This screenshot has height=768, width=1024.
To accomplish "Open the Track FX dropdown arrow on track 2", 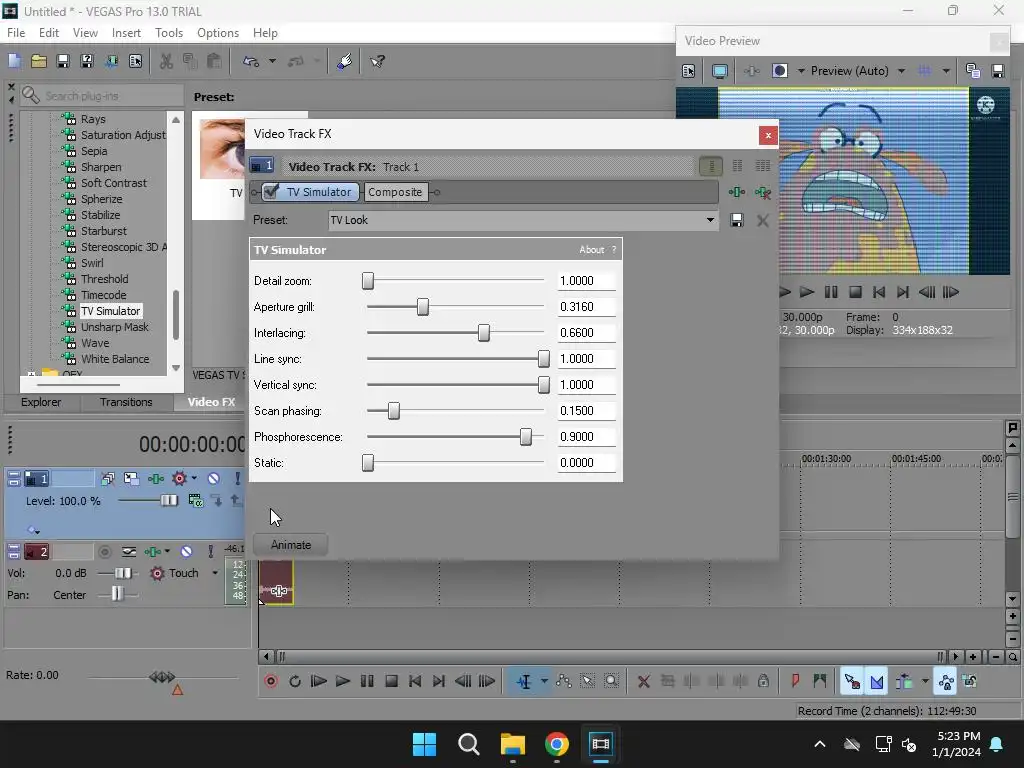I will 167,552.
